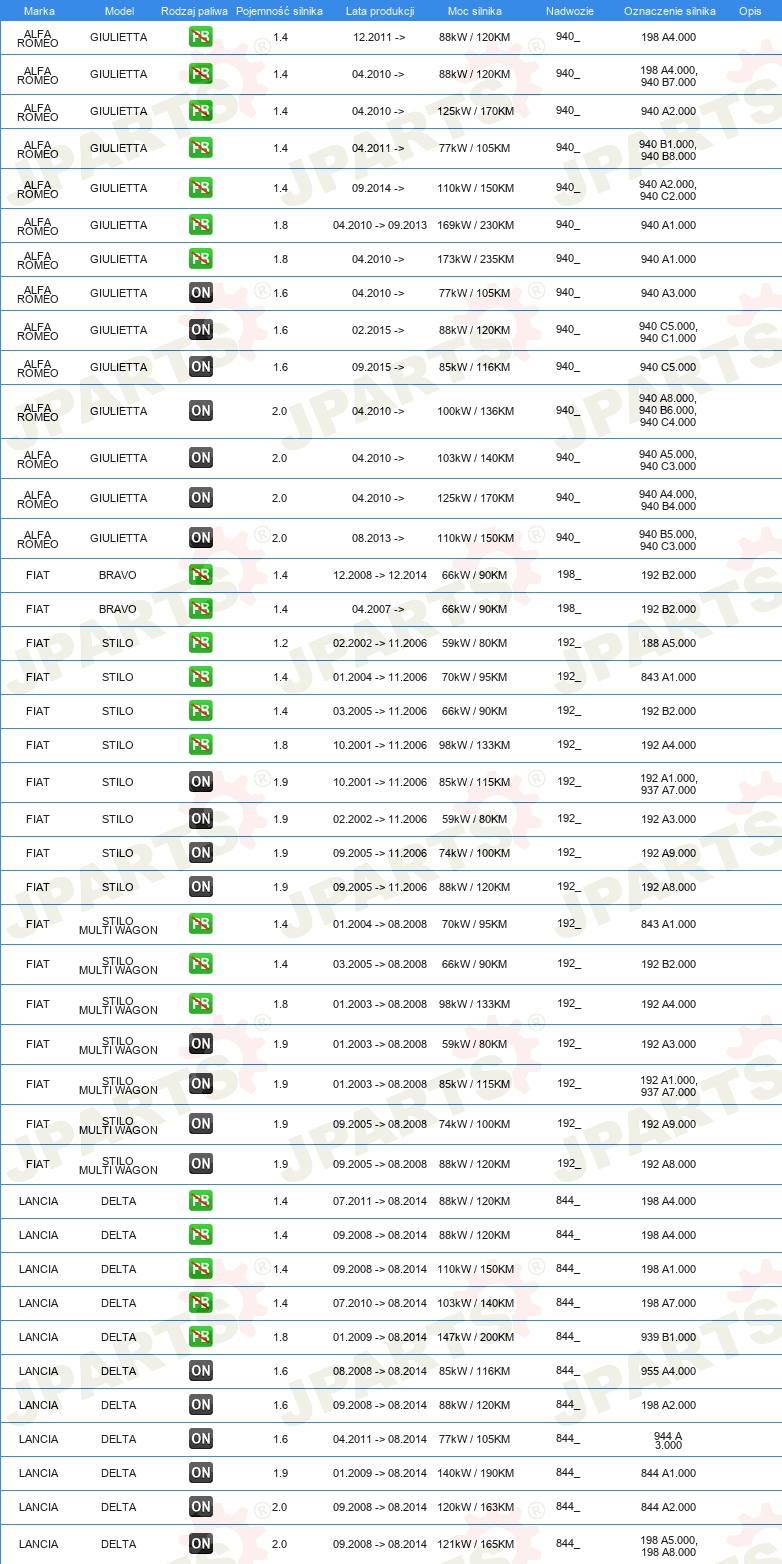Click the PB icon in Giulietta 09.2014 row
Viewport: 782px width, 1564px height.
pos(201,188)
